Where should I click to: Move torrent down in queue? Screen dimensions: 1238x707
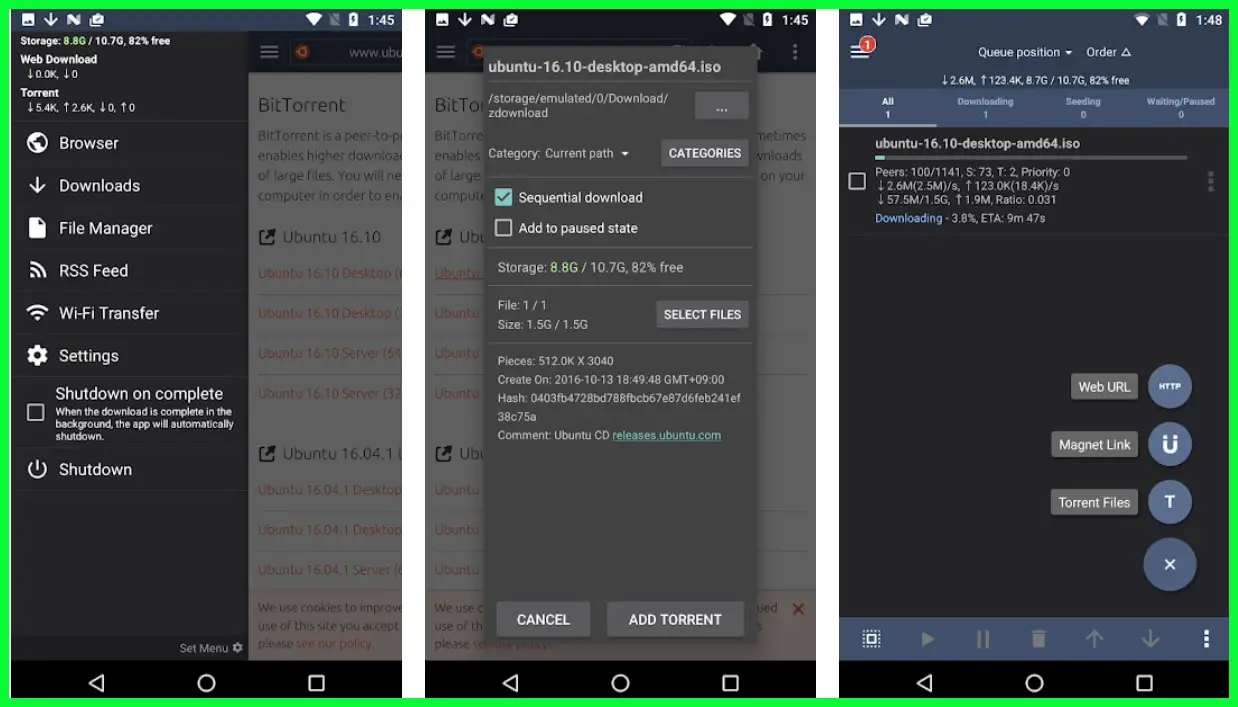click(x=1150, y=639)
